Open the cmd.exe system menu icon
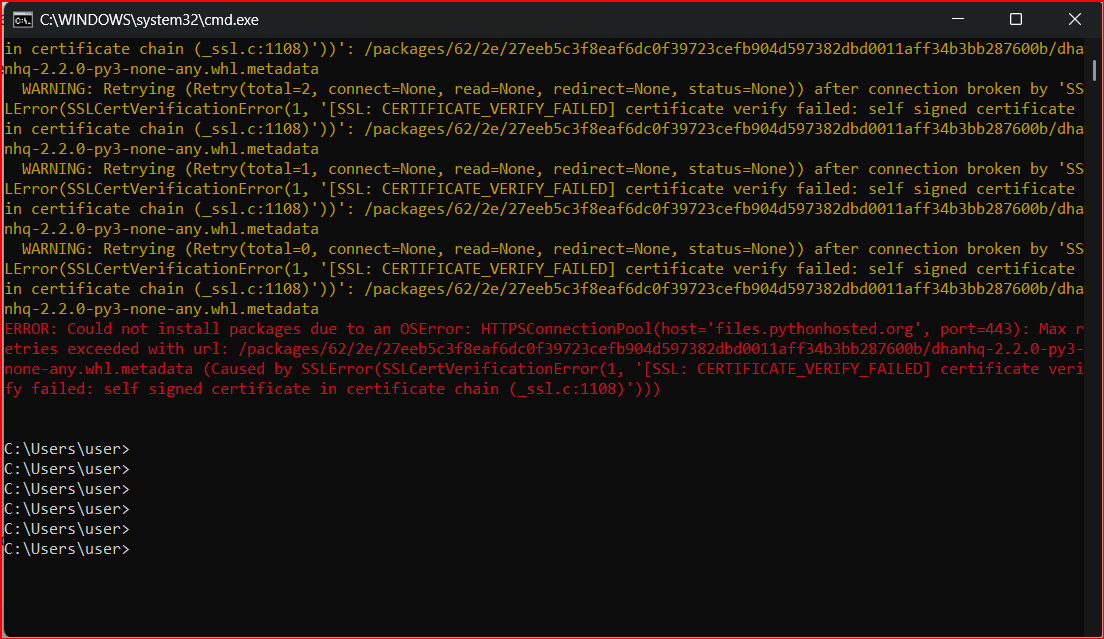 pos(23,20)
